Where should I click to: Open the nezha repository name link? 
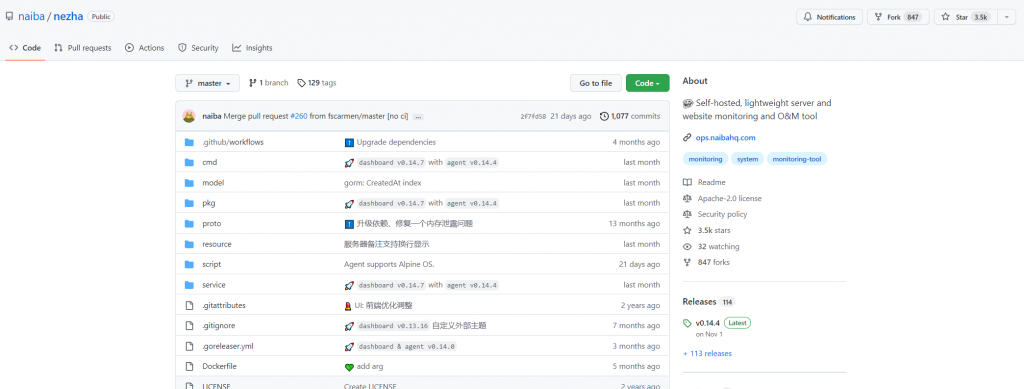[68, 16]
